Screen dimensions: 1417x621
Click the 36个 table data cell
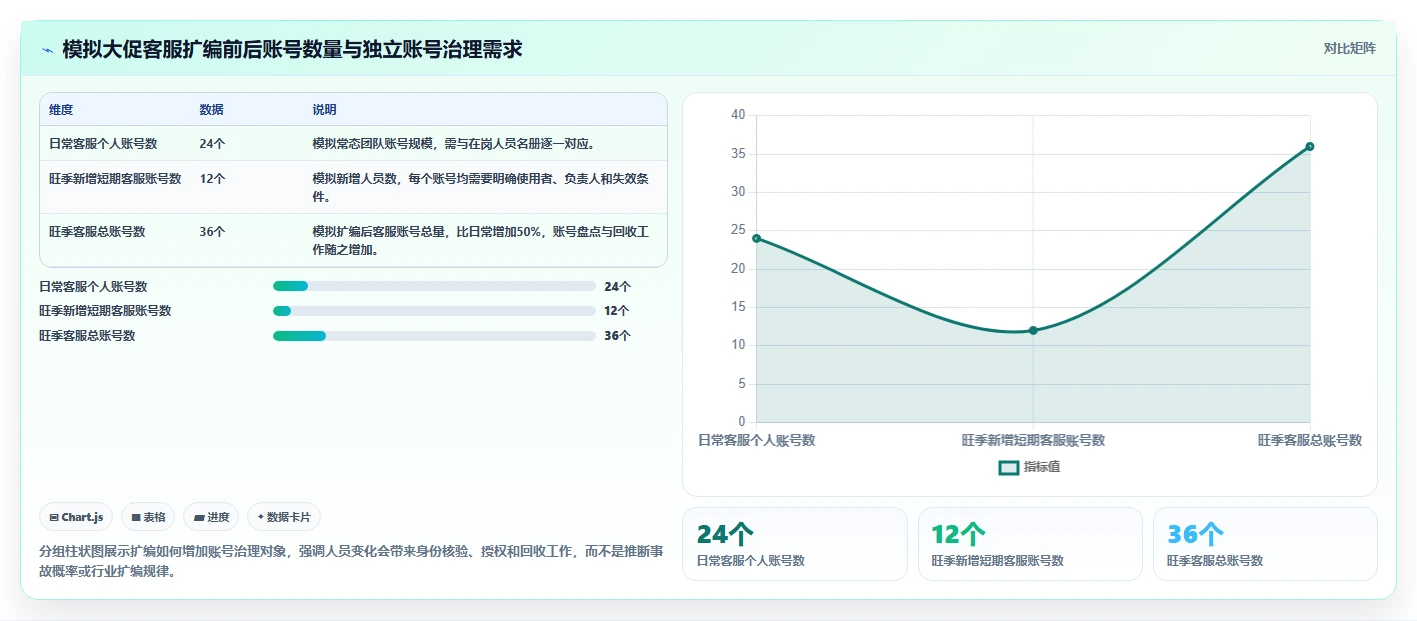tap(212, 232)
